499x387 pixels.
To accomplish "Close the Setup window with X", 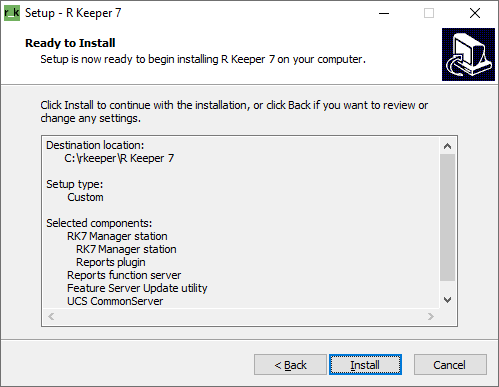I will (475, 13).
